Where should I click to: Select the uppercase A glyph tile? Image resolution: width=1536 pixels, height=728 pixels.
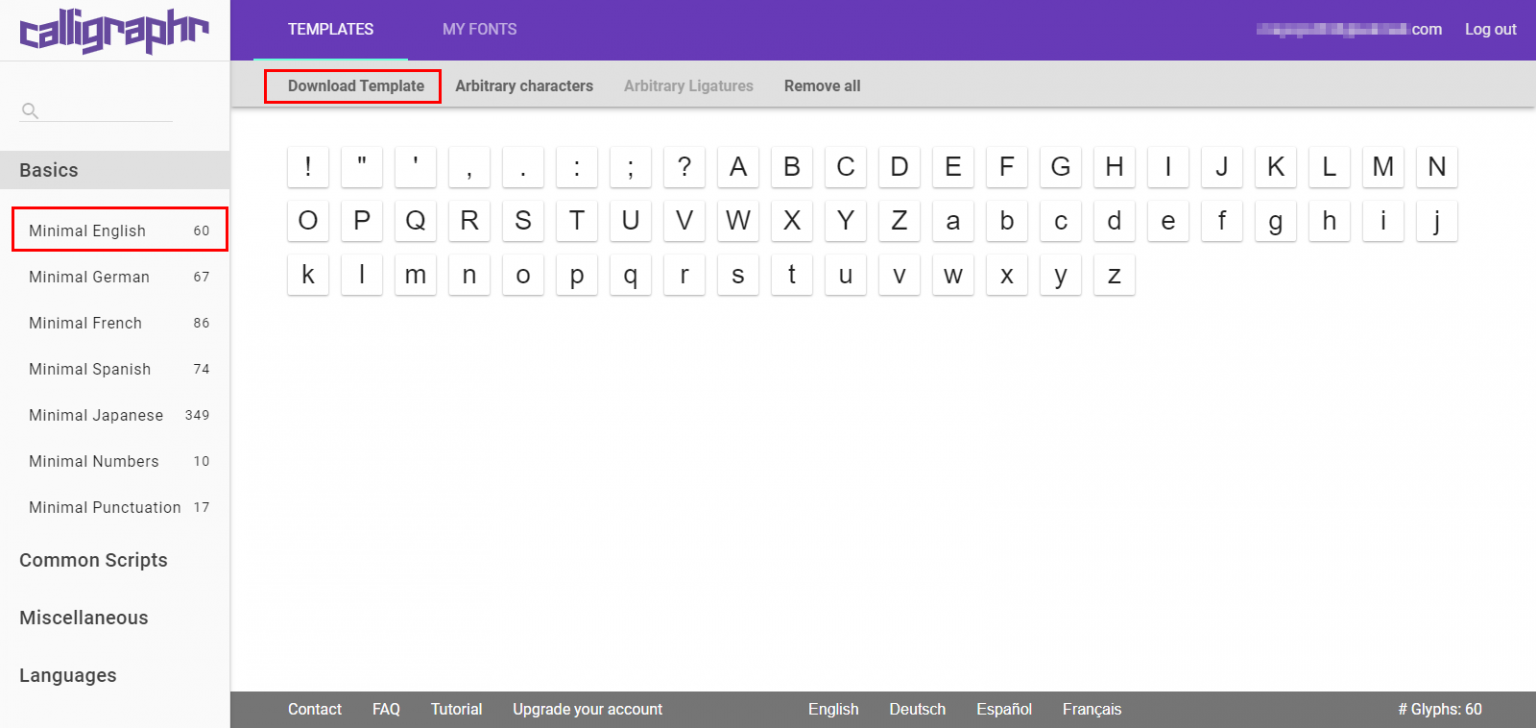(x=738, y=167)
